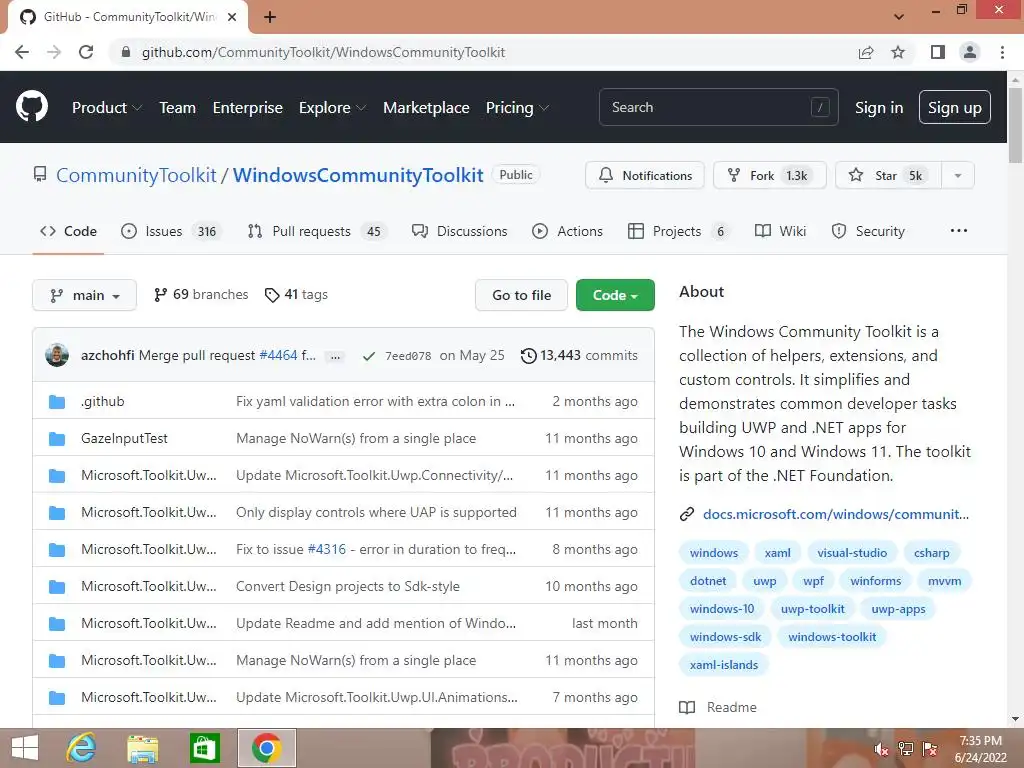Open pull request #4464 link
The height and width of the screenshot is (768, 1024).
pyautogui.click(x=278, y=355)
